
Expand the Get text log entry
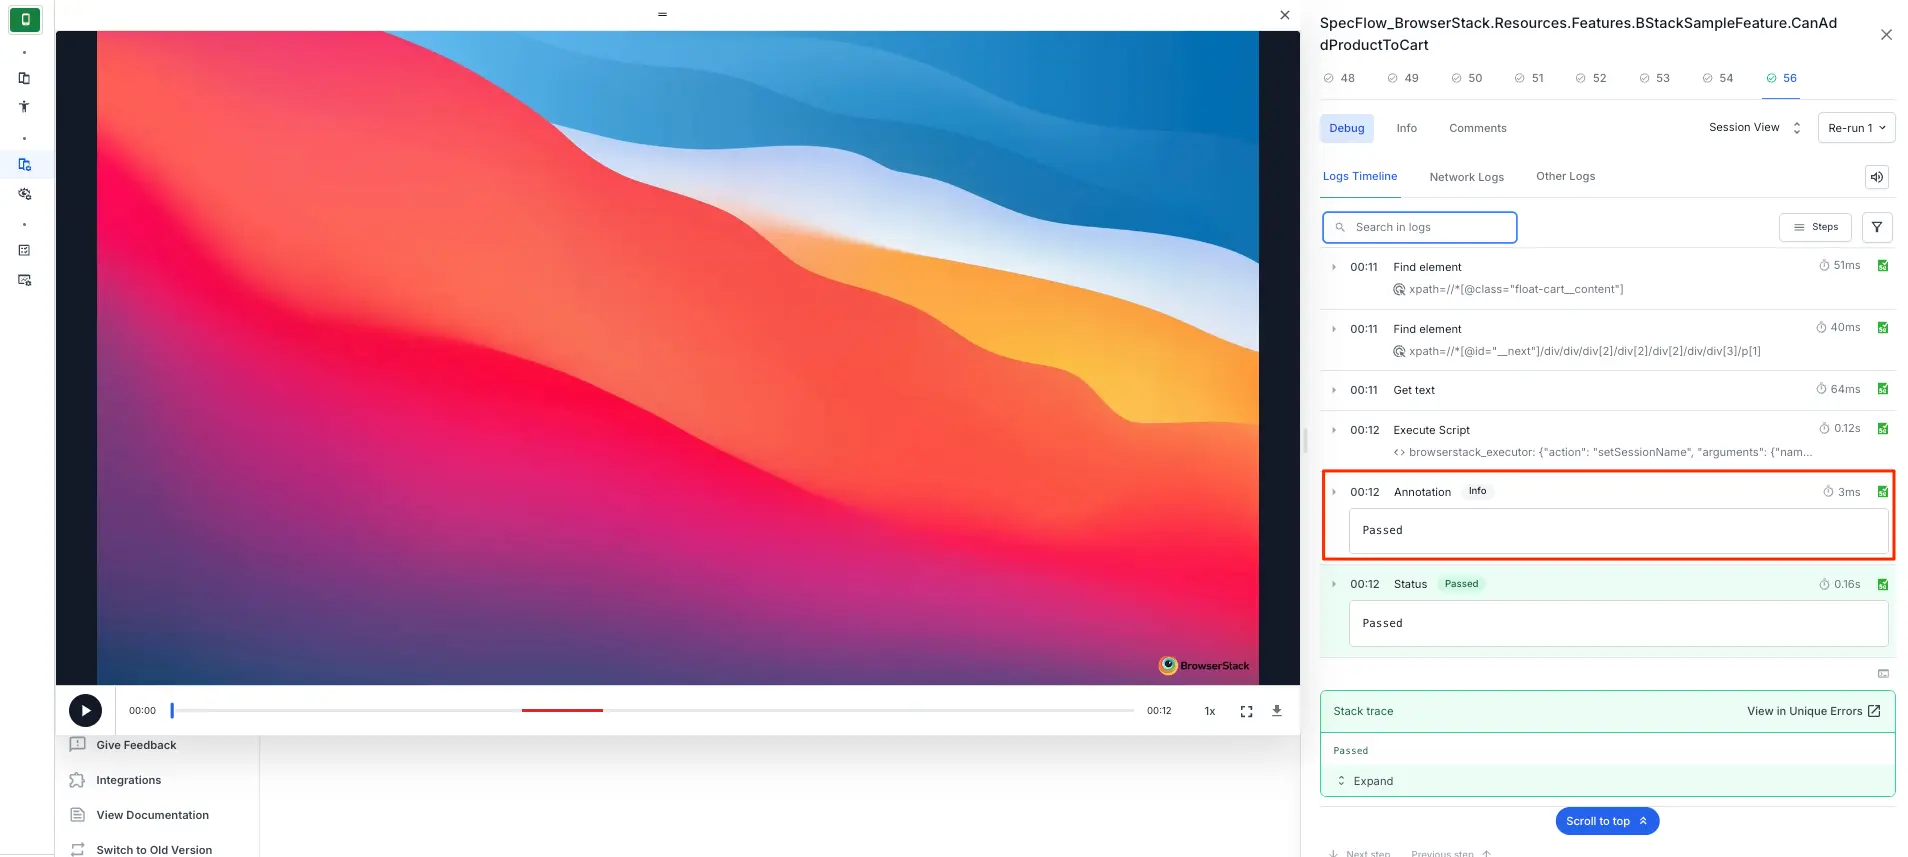(x=1333, y=390)
